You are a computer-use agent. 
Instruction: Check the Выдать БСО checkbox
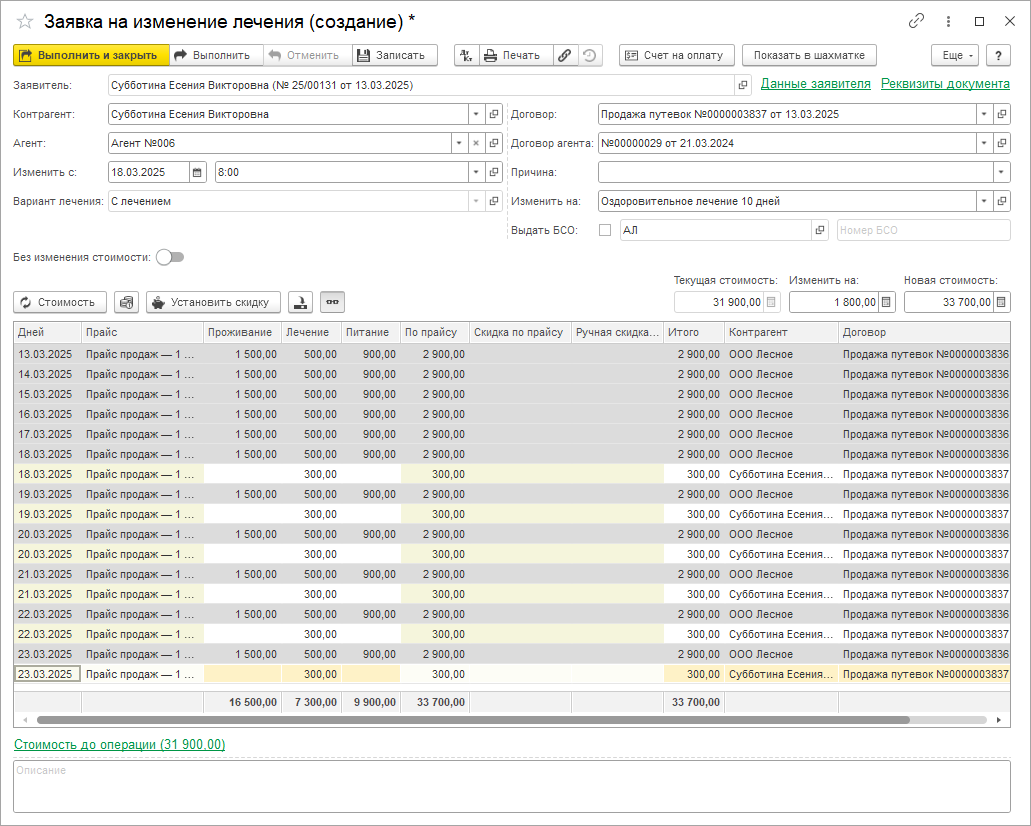point(604,230)
